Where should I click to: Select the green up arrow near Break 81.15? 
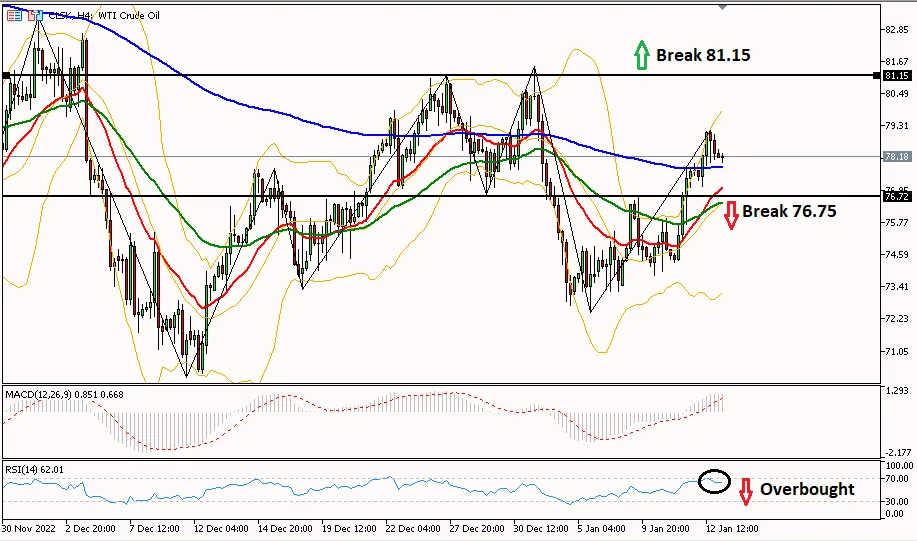pyautogui.click(x=642, y=54)
